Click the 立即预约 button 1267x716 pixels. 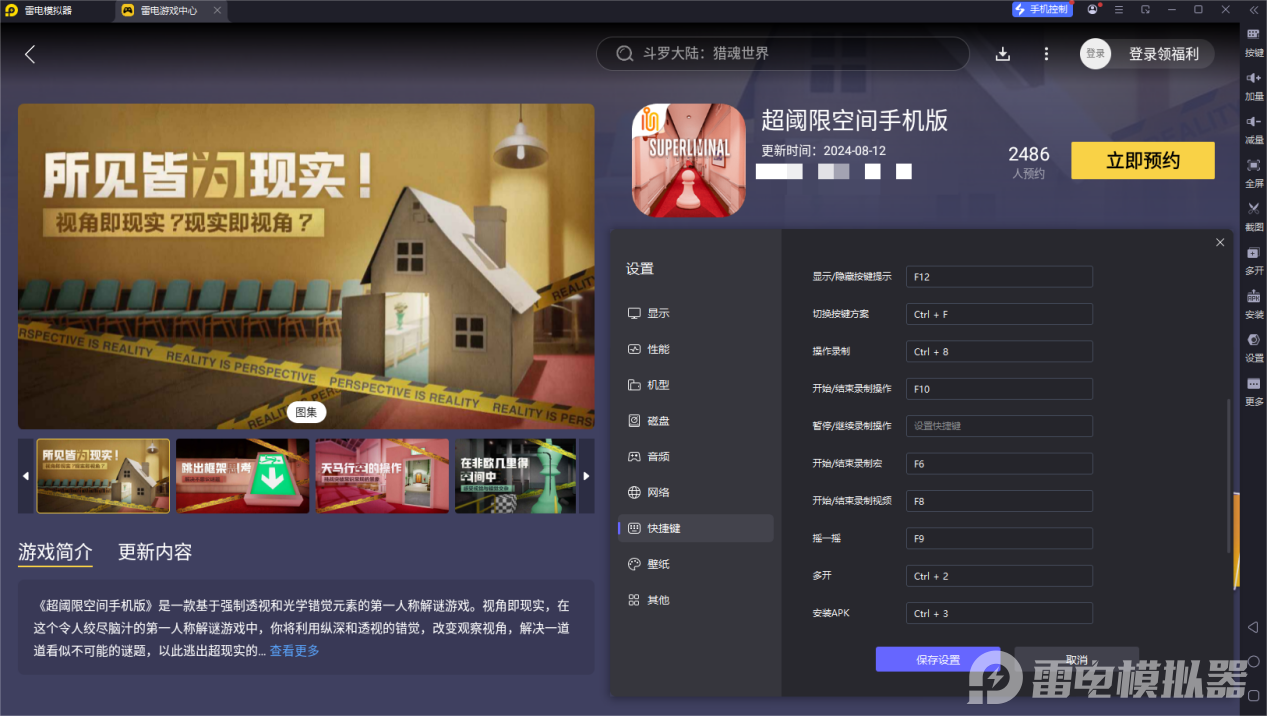1143,161
